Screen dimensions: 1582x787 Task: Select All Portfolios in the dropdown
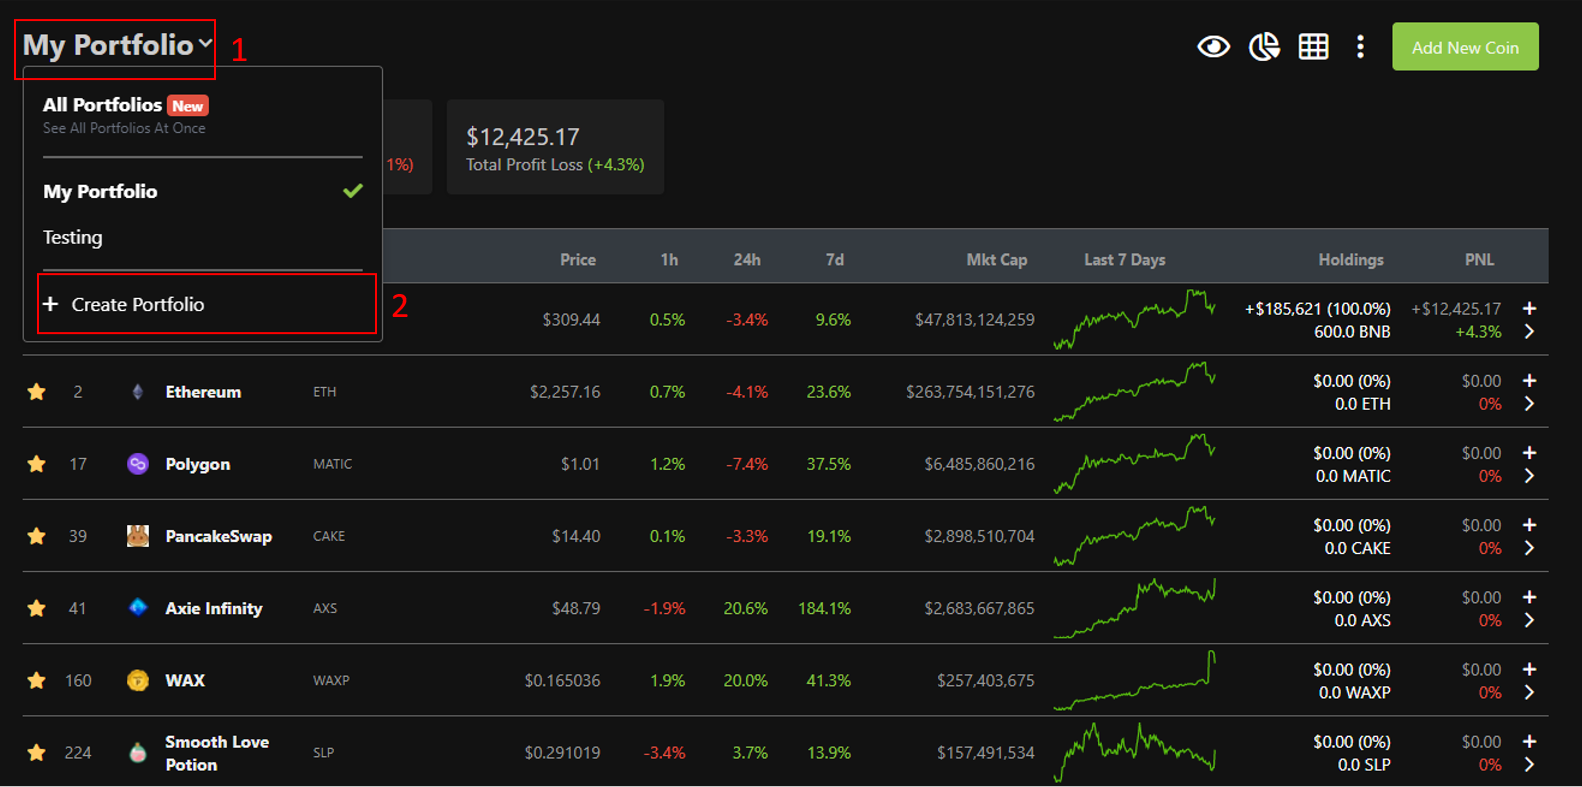coord(125,114)
